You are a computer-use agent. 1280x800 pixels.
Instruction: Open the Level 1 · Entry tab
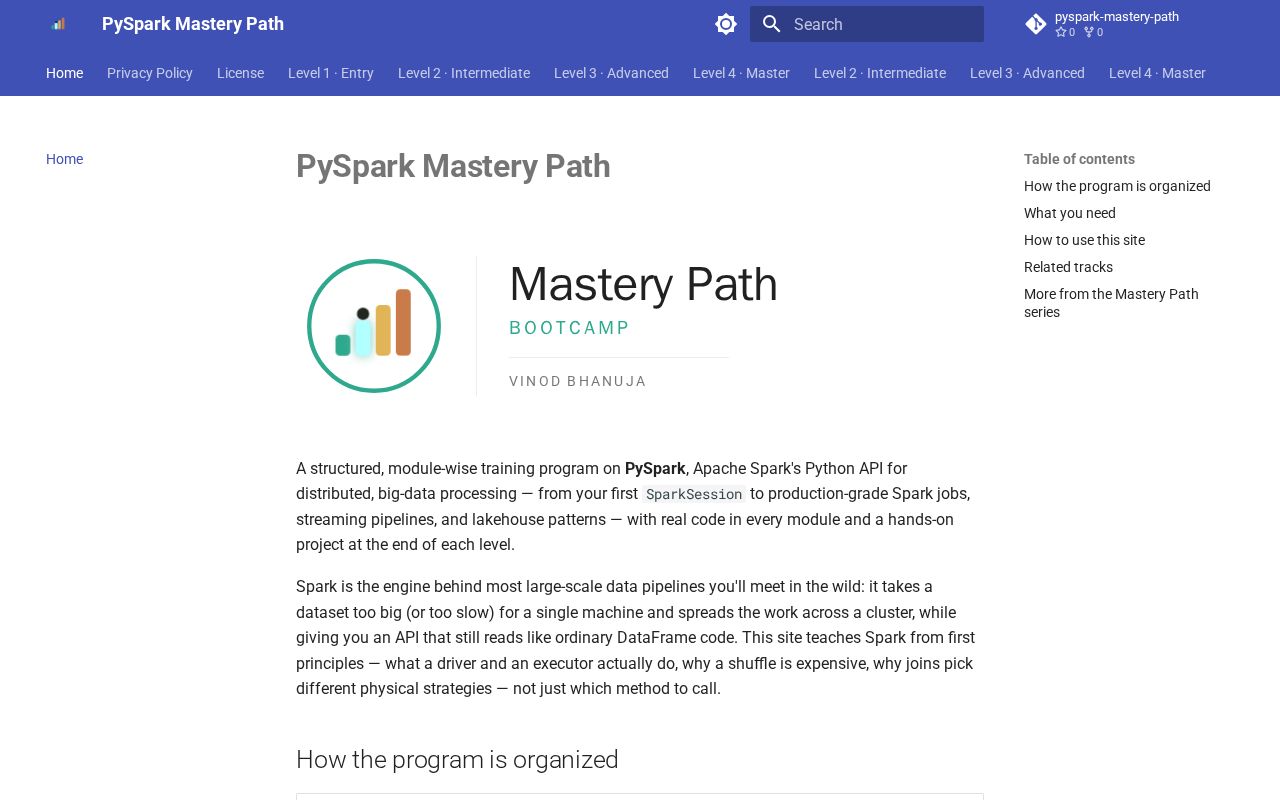[331, 73]
